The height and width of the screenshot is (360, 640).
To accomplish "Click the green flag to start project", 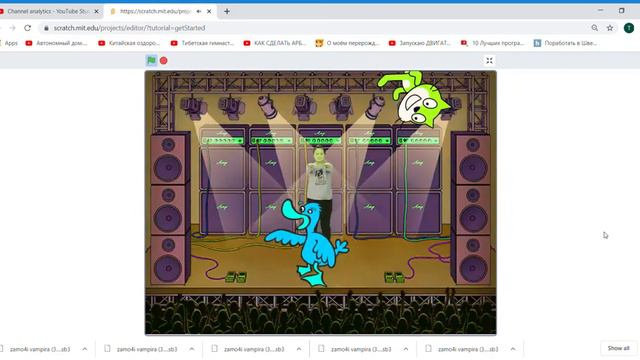I will coord(151,60).
